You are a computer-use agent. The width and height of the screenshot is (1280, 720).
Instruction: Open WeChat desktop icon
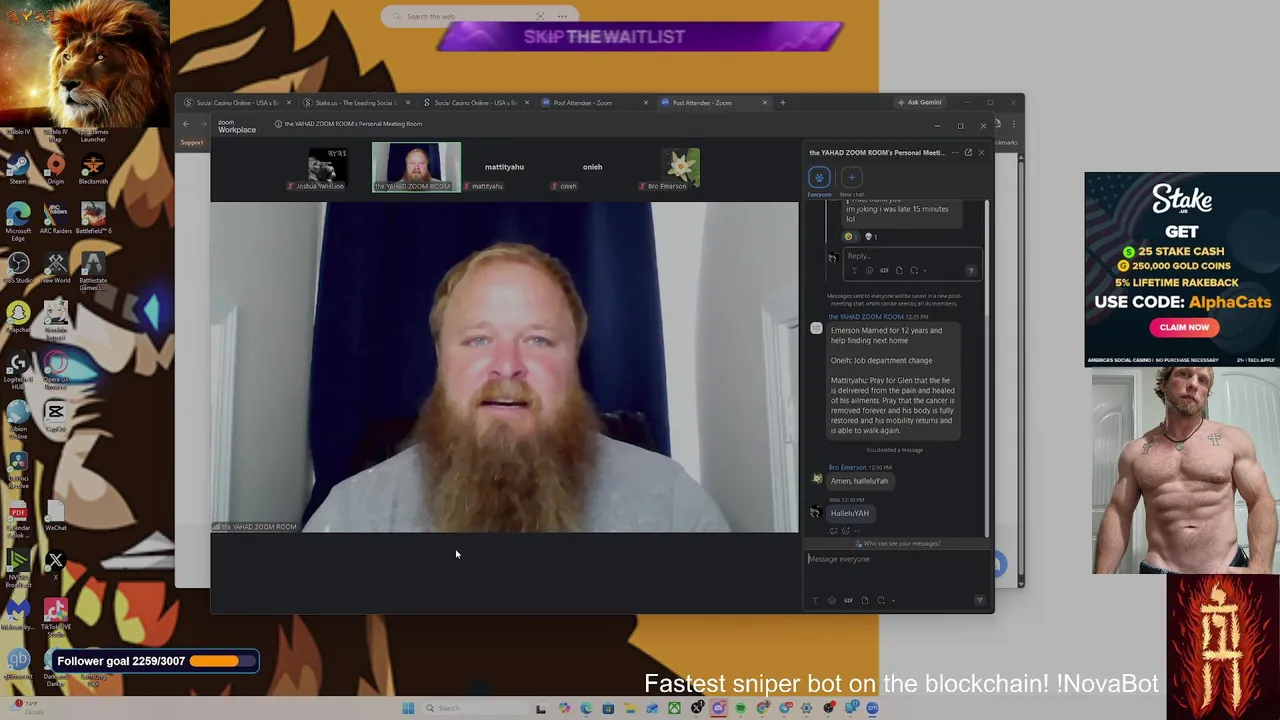[x=56, y=516]
